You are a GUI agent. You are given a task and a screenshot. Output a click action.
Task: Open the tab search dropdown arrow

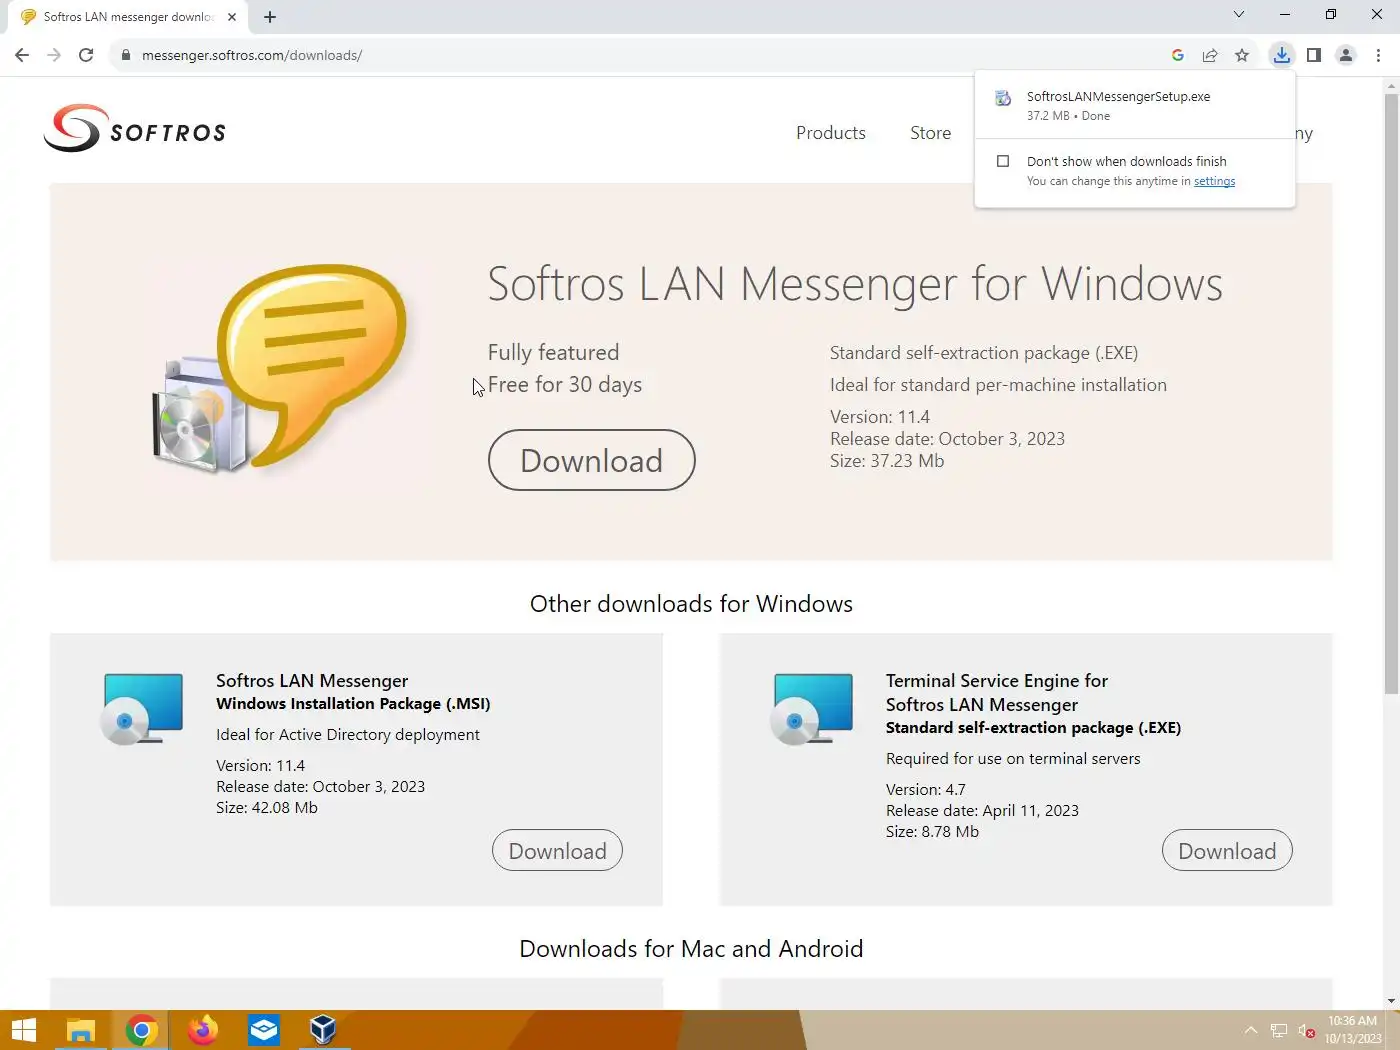coord(1239,14)
